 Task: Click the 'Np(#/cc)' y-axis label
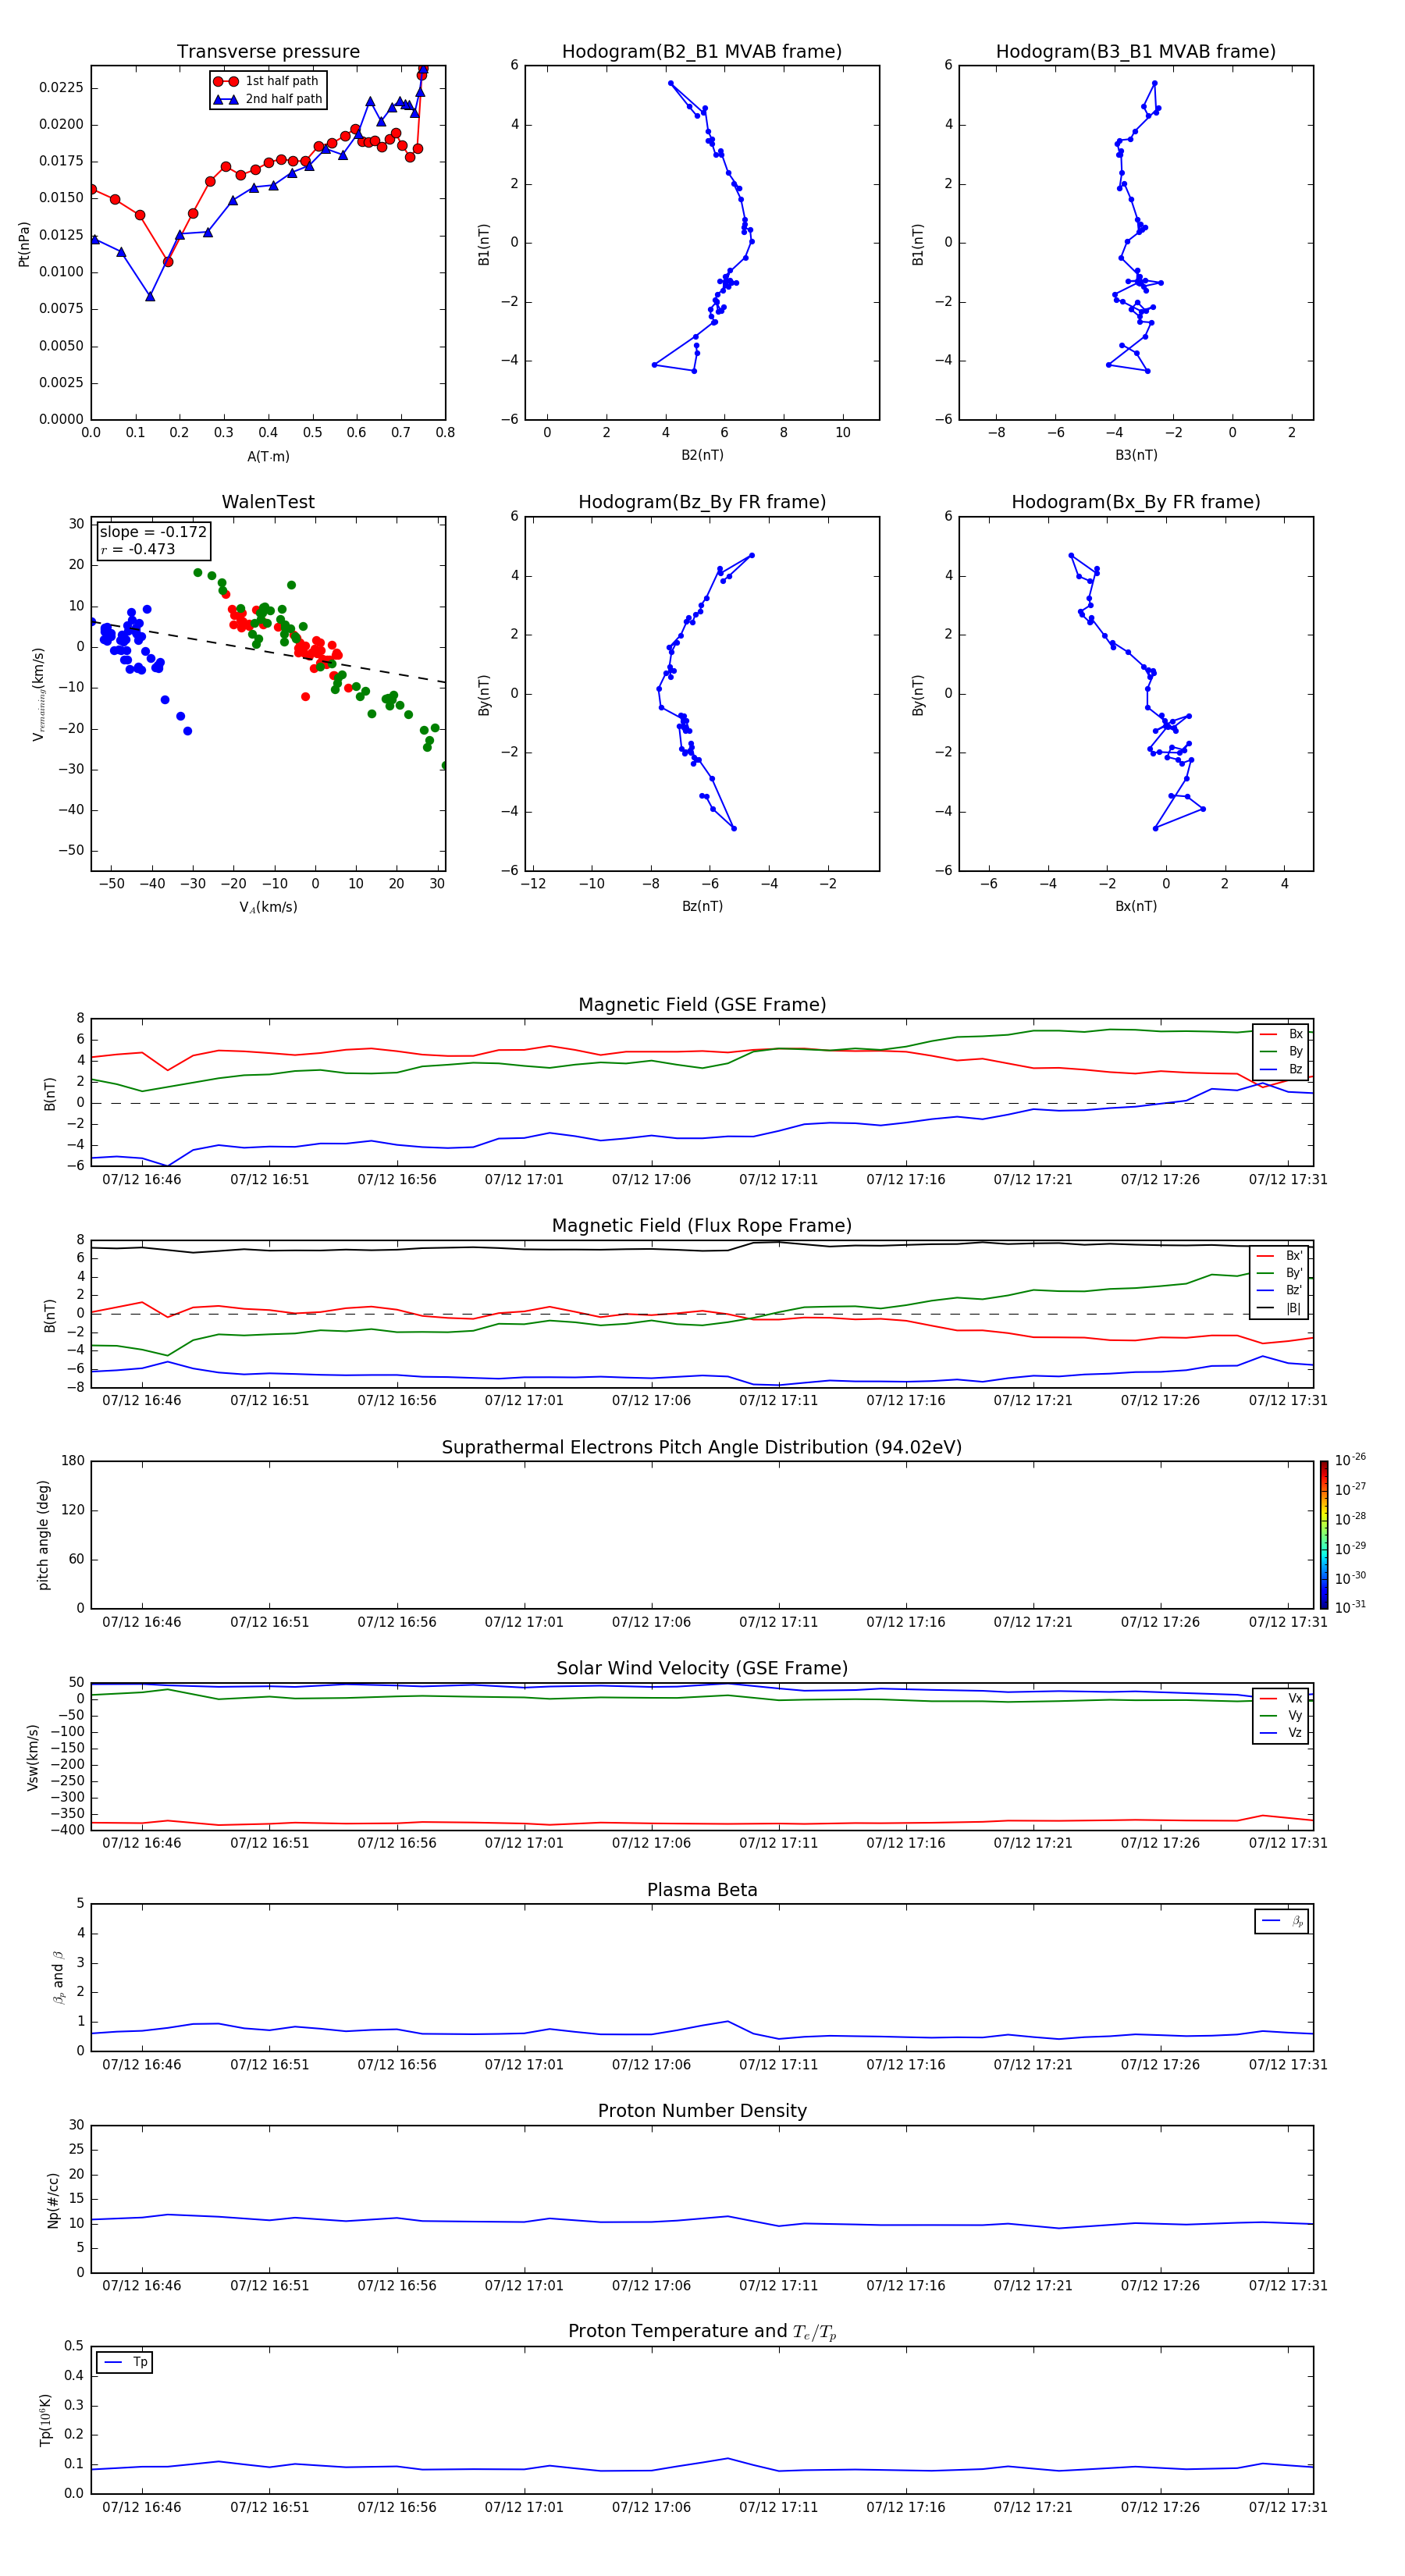[53, 2199]
